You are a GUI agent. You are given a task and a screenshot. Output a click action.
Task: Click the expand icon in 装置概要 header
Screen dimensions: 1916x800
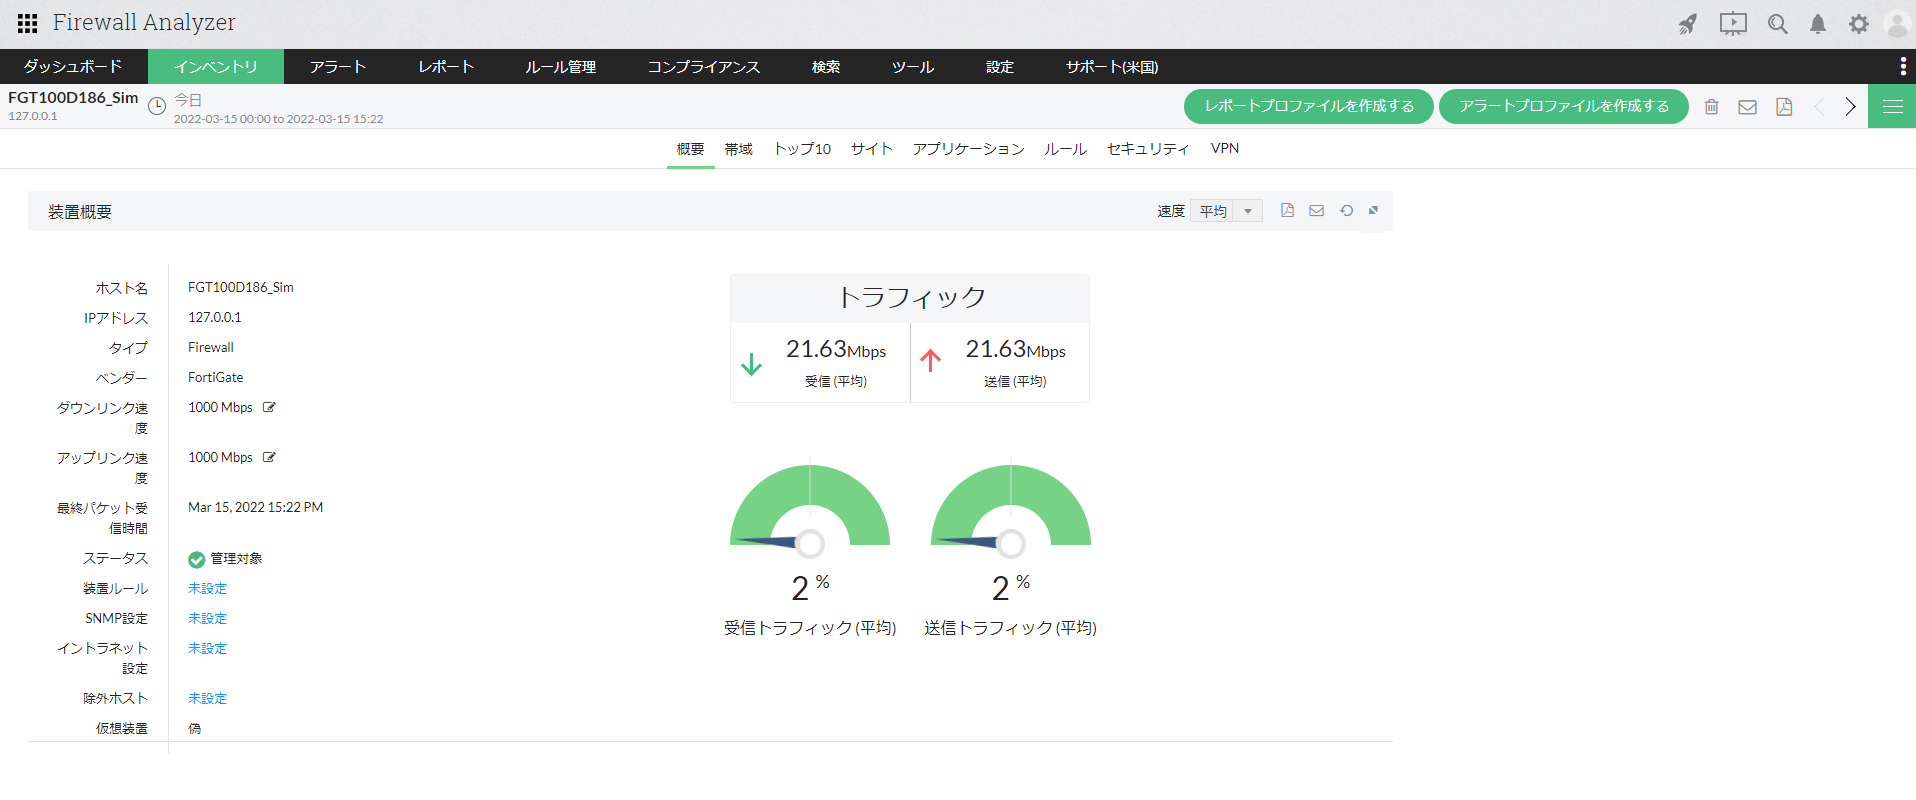tap(1374, 211)
